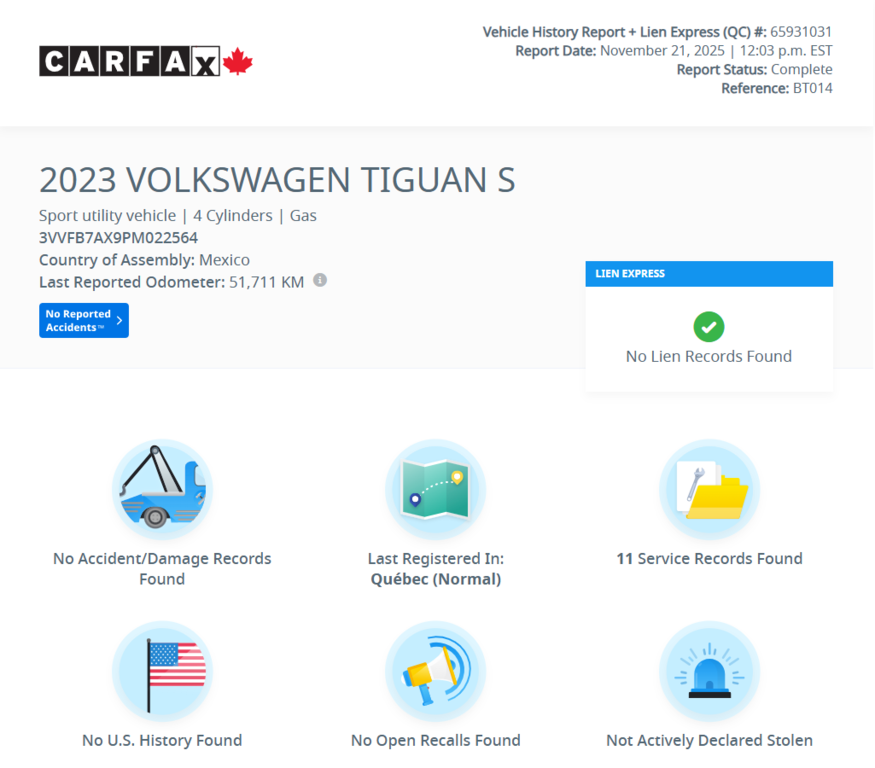The width and height of the screenshot is (875, 768).
Task: Select the vehicle VIN 3VVFB7AX9PM022564
Action: tap(119, 238)
